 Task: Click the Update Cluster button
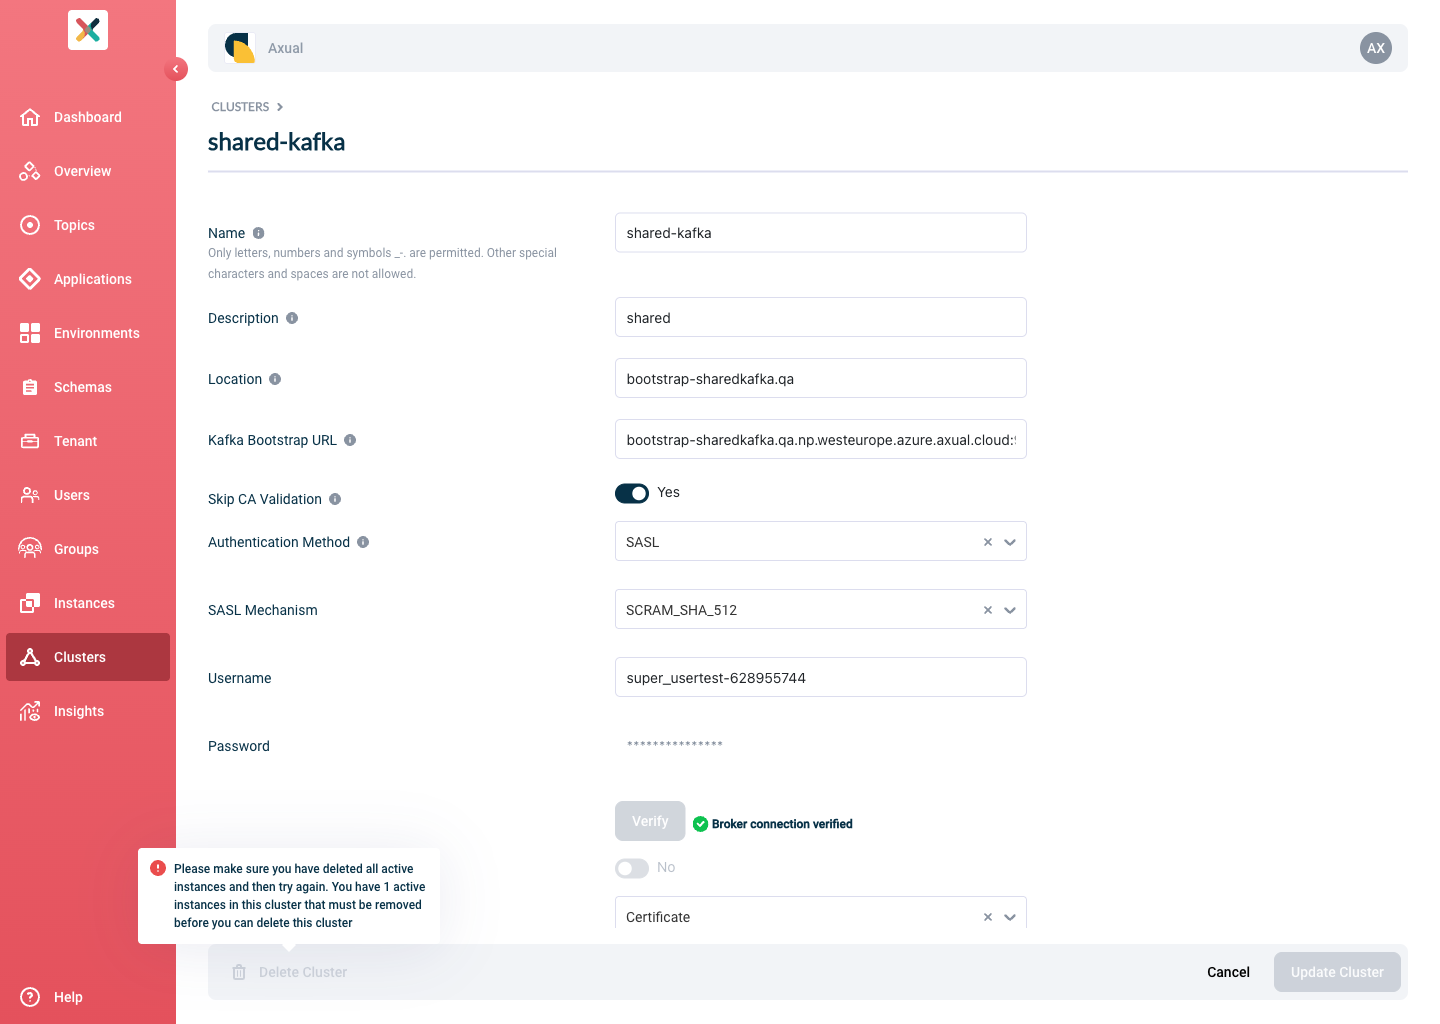pos(1337,972)
